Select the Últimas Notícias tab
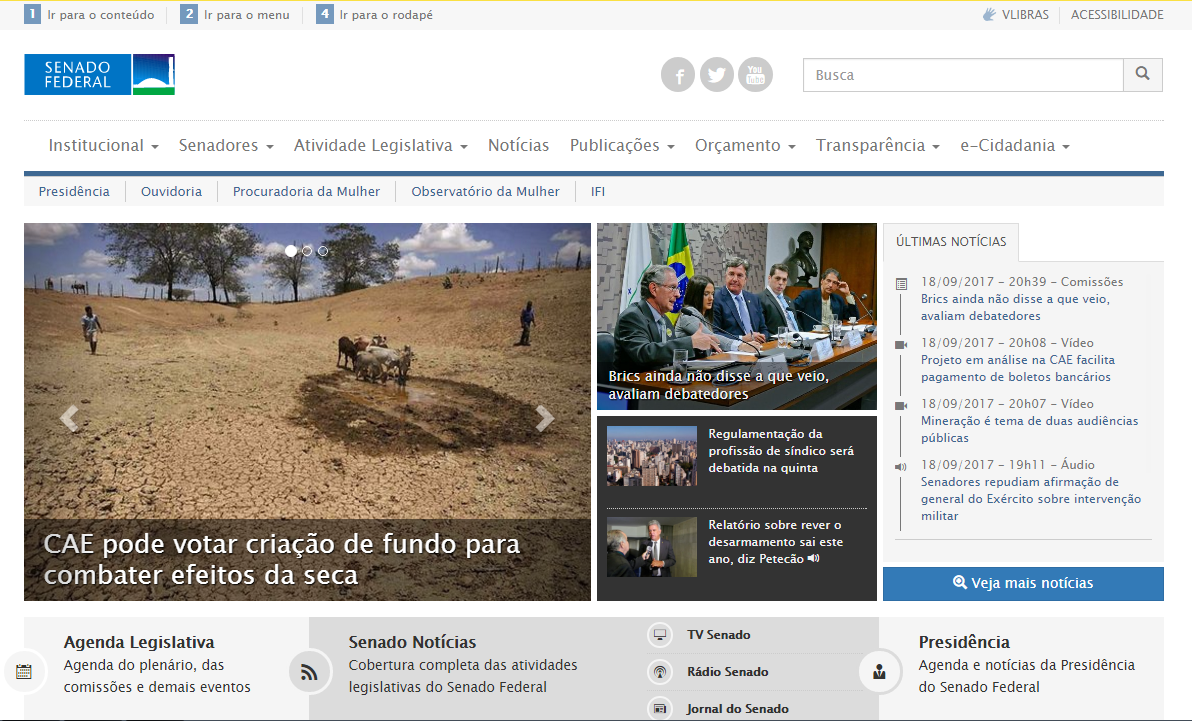Screen dimensions: 1192x721 click(x=950, y=242)
